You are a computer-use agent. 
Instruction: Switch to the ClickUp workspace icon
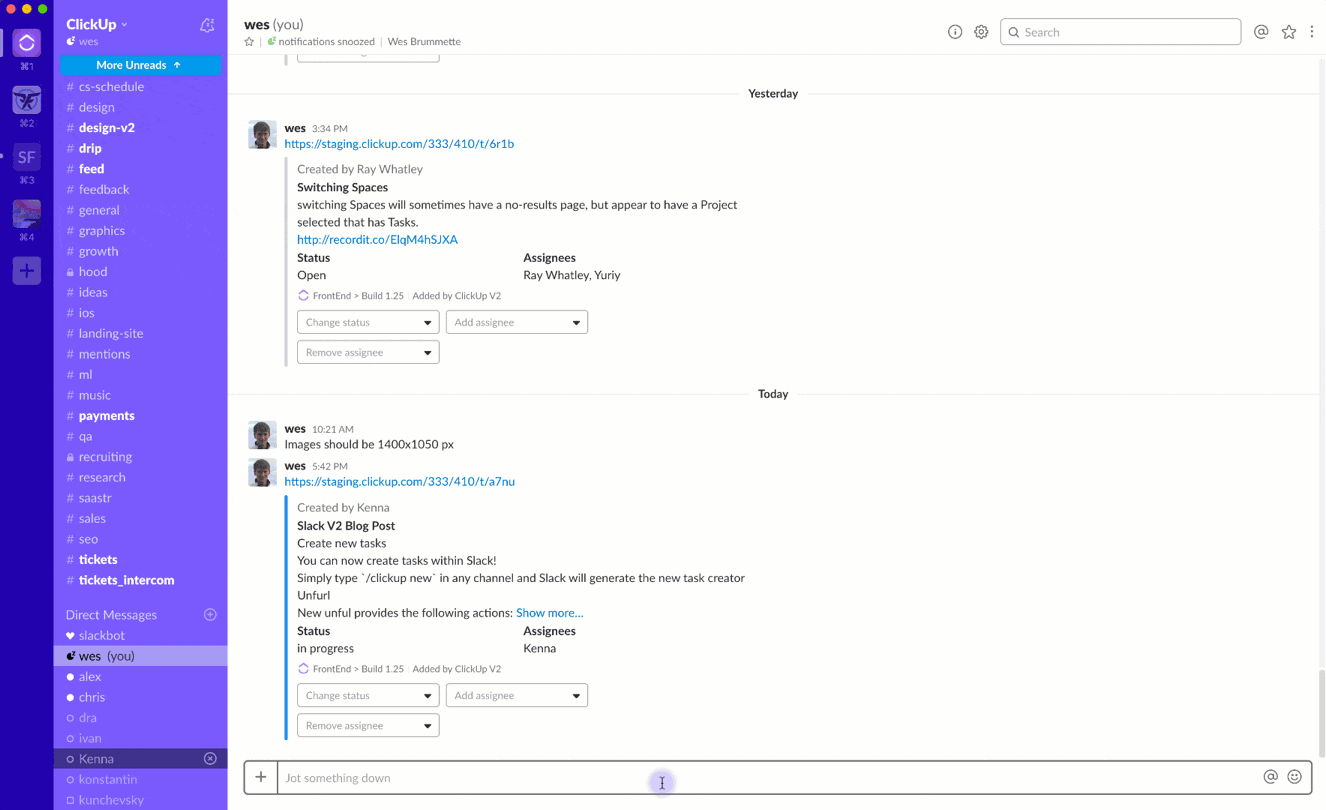click(x=27, y=42)
